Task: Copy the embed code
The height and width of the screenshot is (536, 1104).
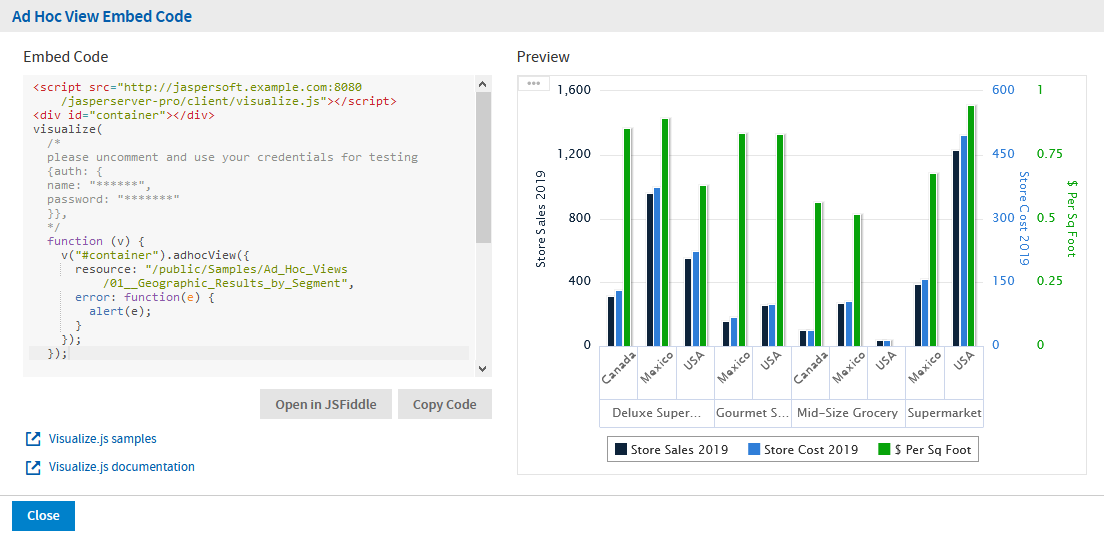Action: (444, 404)
